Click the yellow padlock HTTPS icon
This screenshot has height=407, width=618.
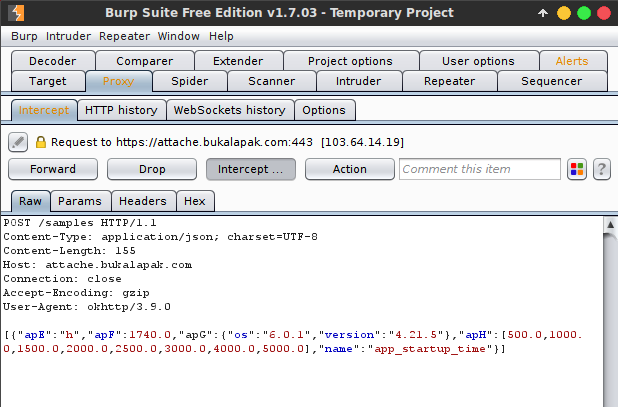click(41, 142)
